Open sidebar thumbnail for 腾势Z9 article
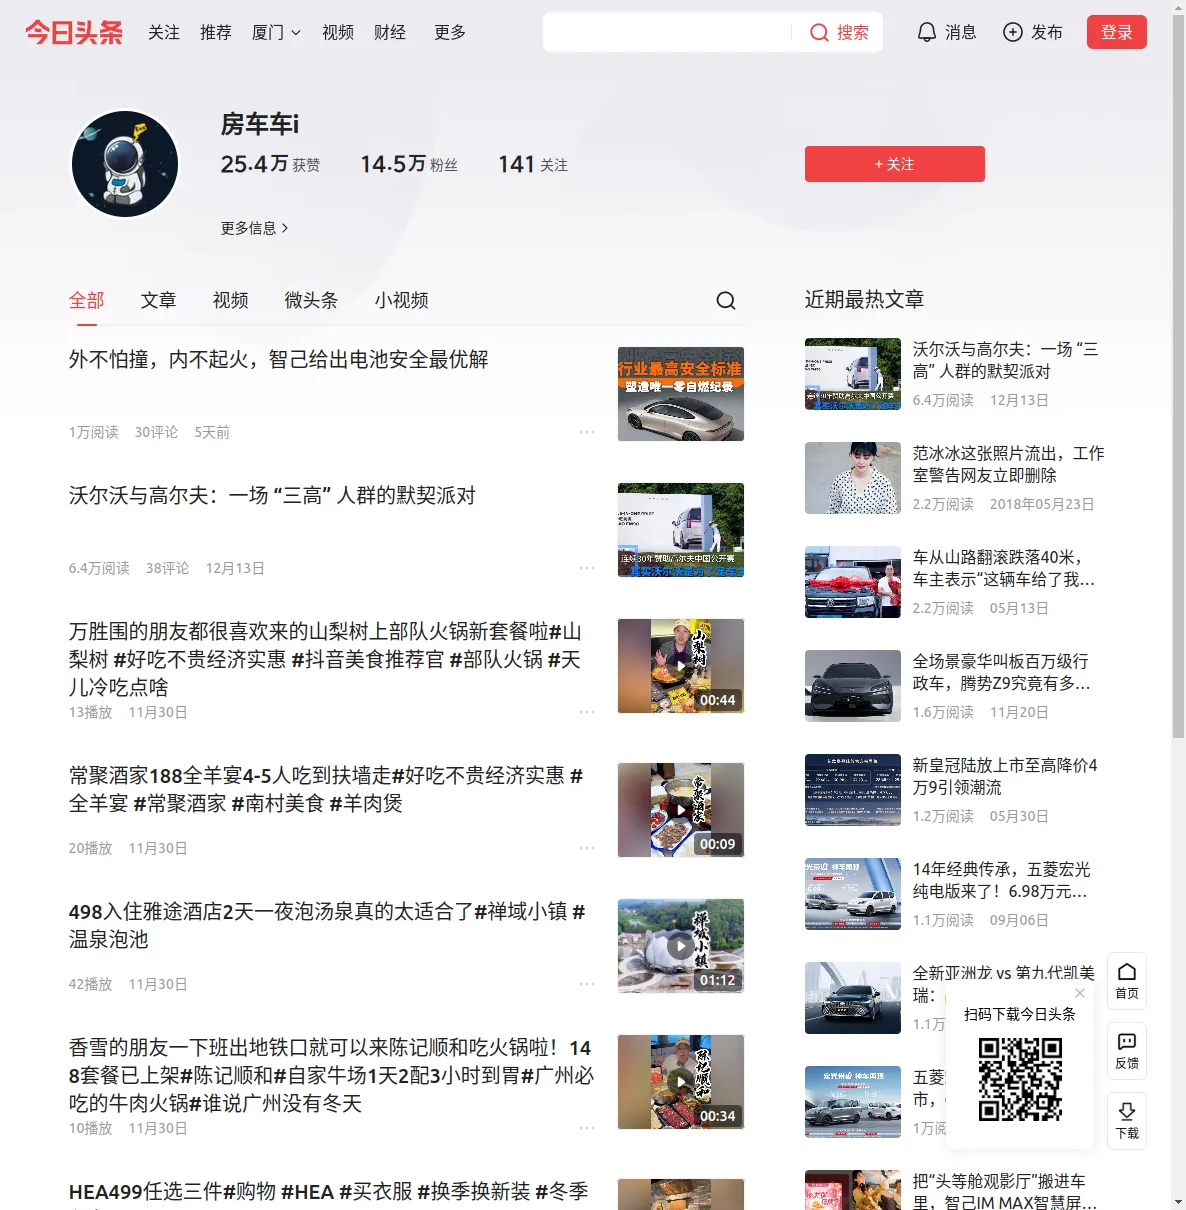The image size is (1186, 1210). click(853, 686)
